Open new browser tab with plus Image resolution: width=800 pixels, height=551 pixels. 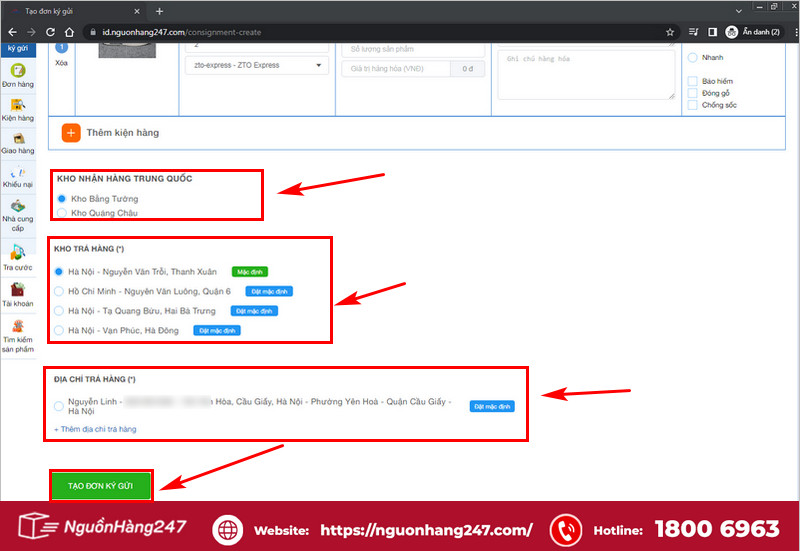pyautogui.click(x=159, y=11)
